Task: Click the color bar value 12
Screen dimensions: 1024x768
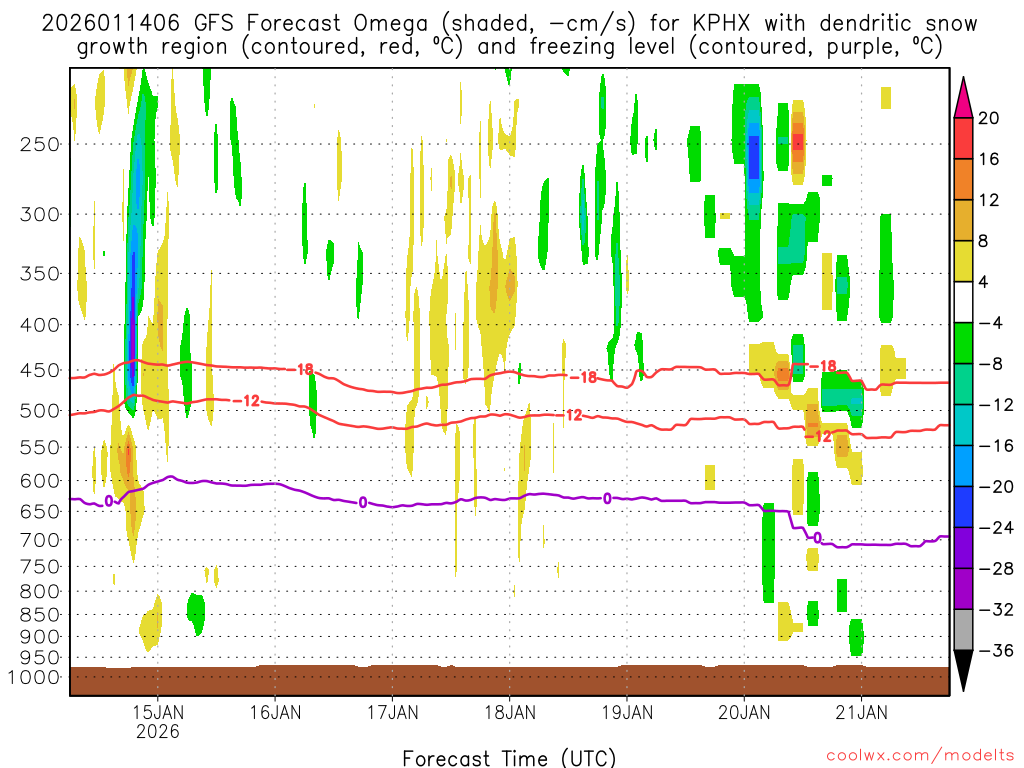Action: pos(989,200)
